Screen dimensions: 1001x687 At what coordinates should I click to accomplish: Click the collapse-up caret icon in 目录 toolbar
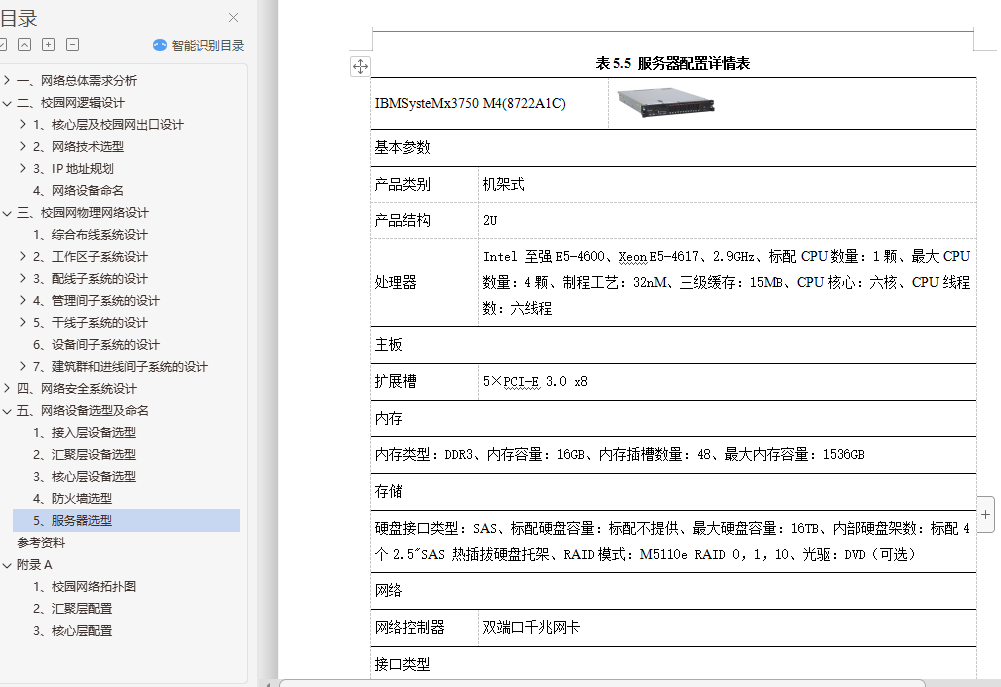point(24,45)
